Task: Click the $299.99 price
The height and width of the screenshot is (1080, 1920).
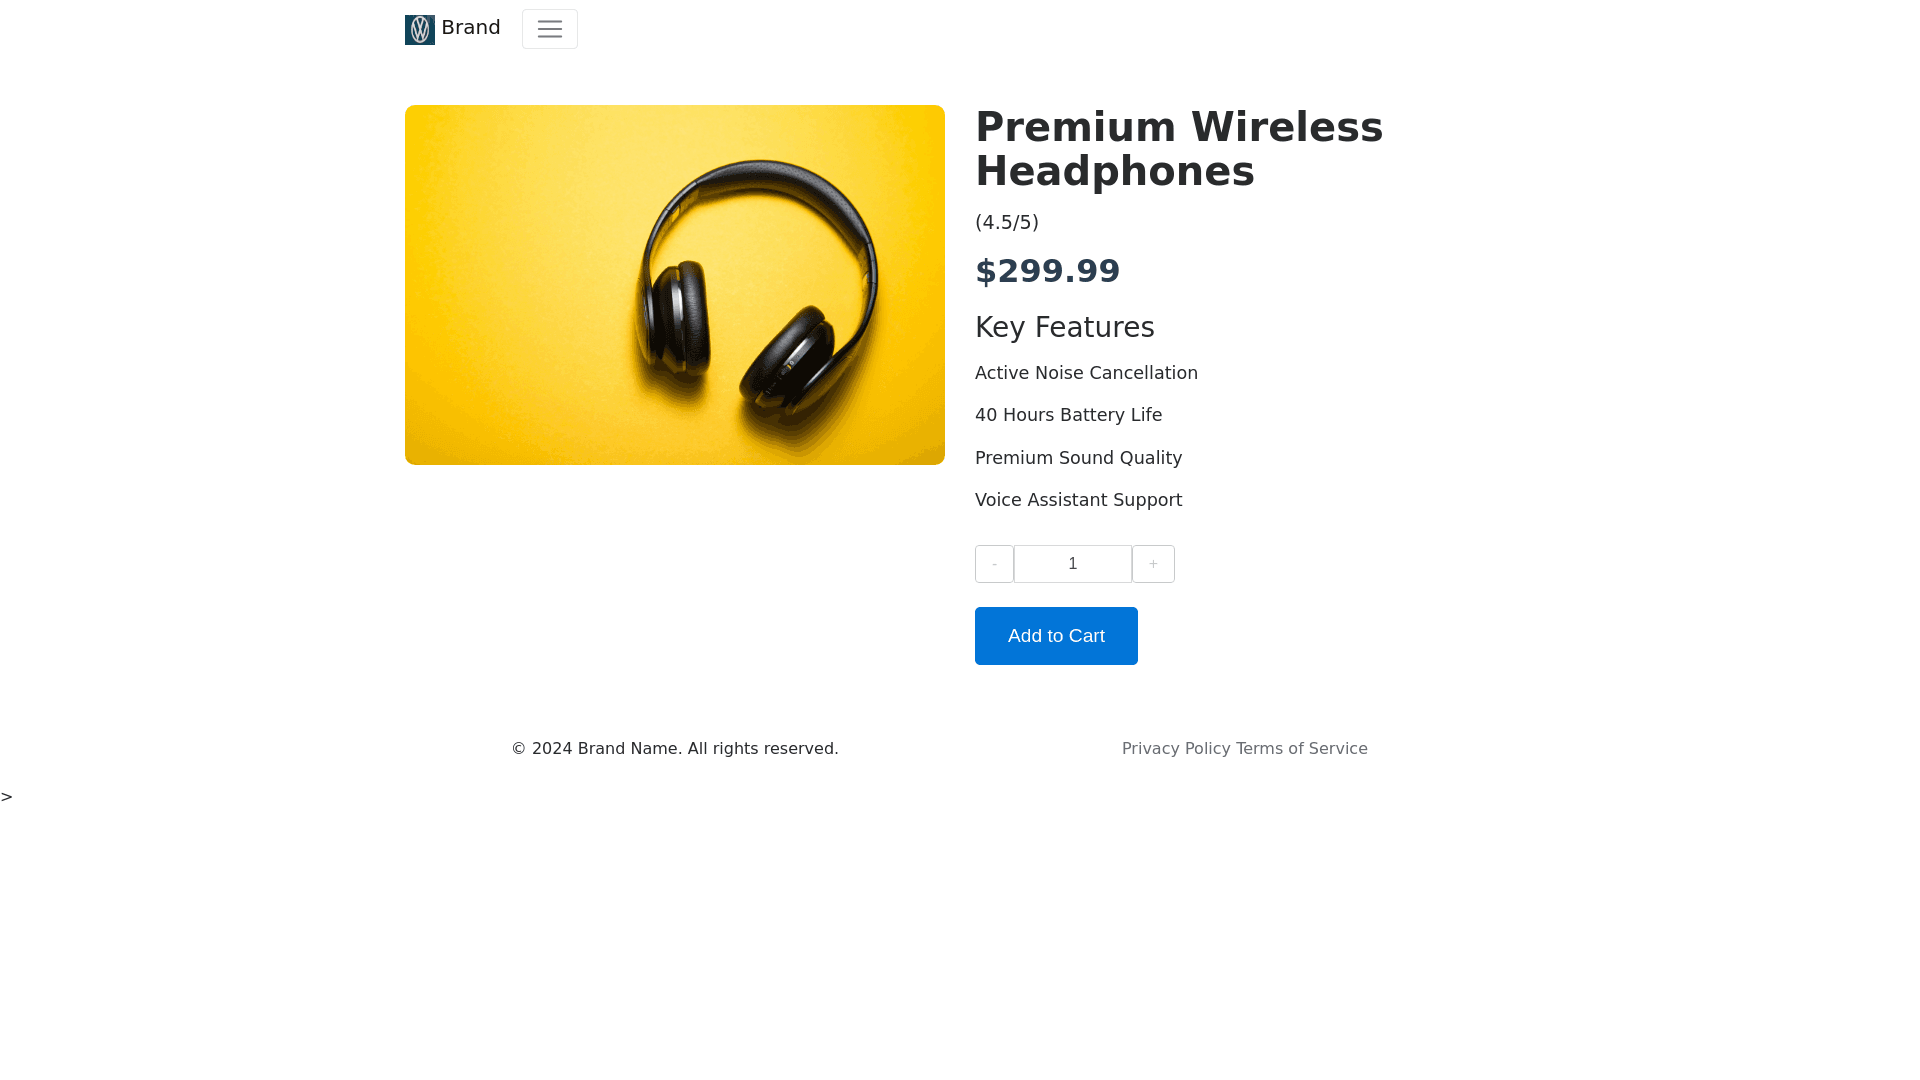Action: click(x=1048, y=271)
